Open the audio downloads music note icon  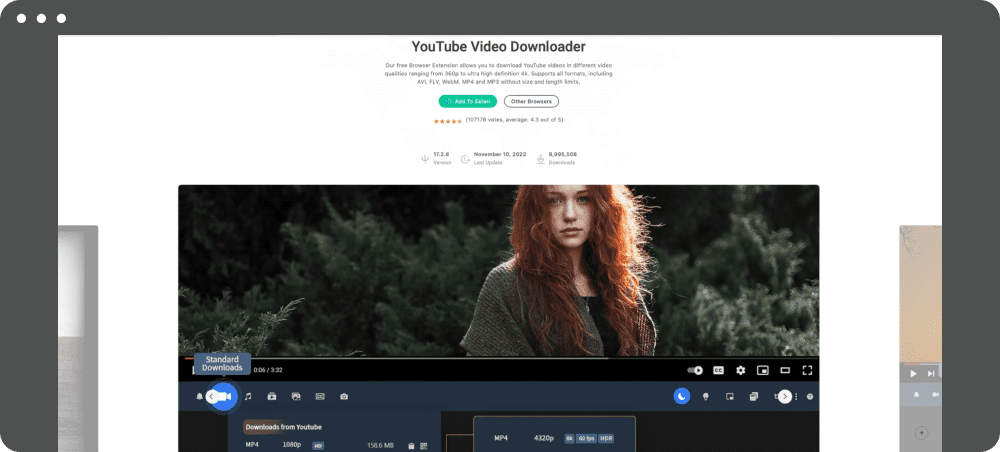[x=248, y=397]
